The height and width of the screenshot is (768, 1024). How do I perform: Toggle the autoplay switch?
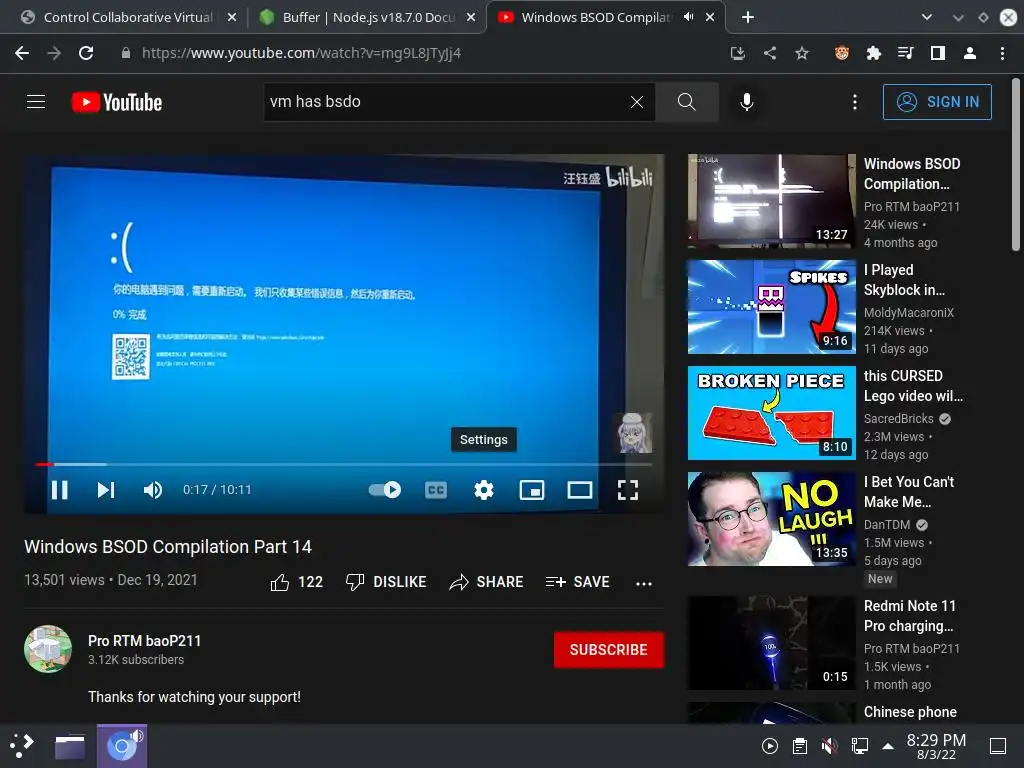click(x=385, y=490)
